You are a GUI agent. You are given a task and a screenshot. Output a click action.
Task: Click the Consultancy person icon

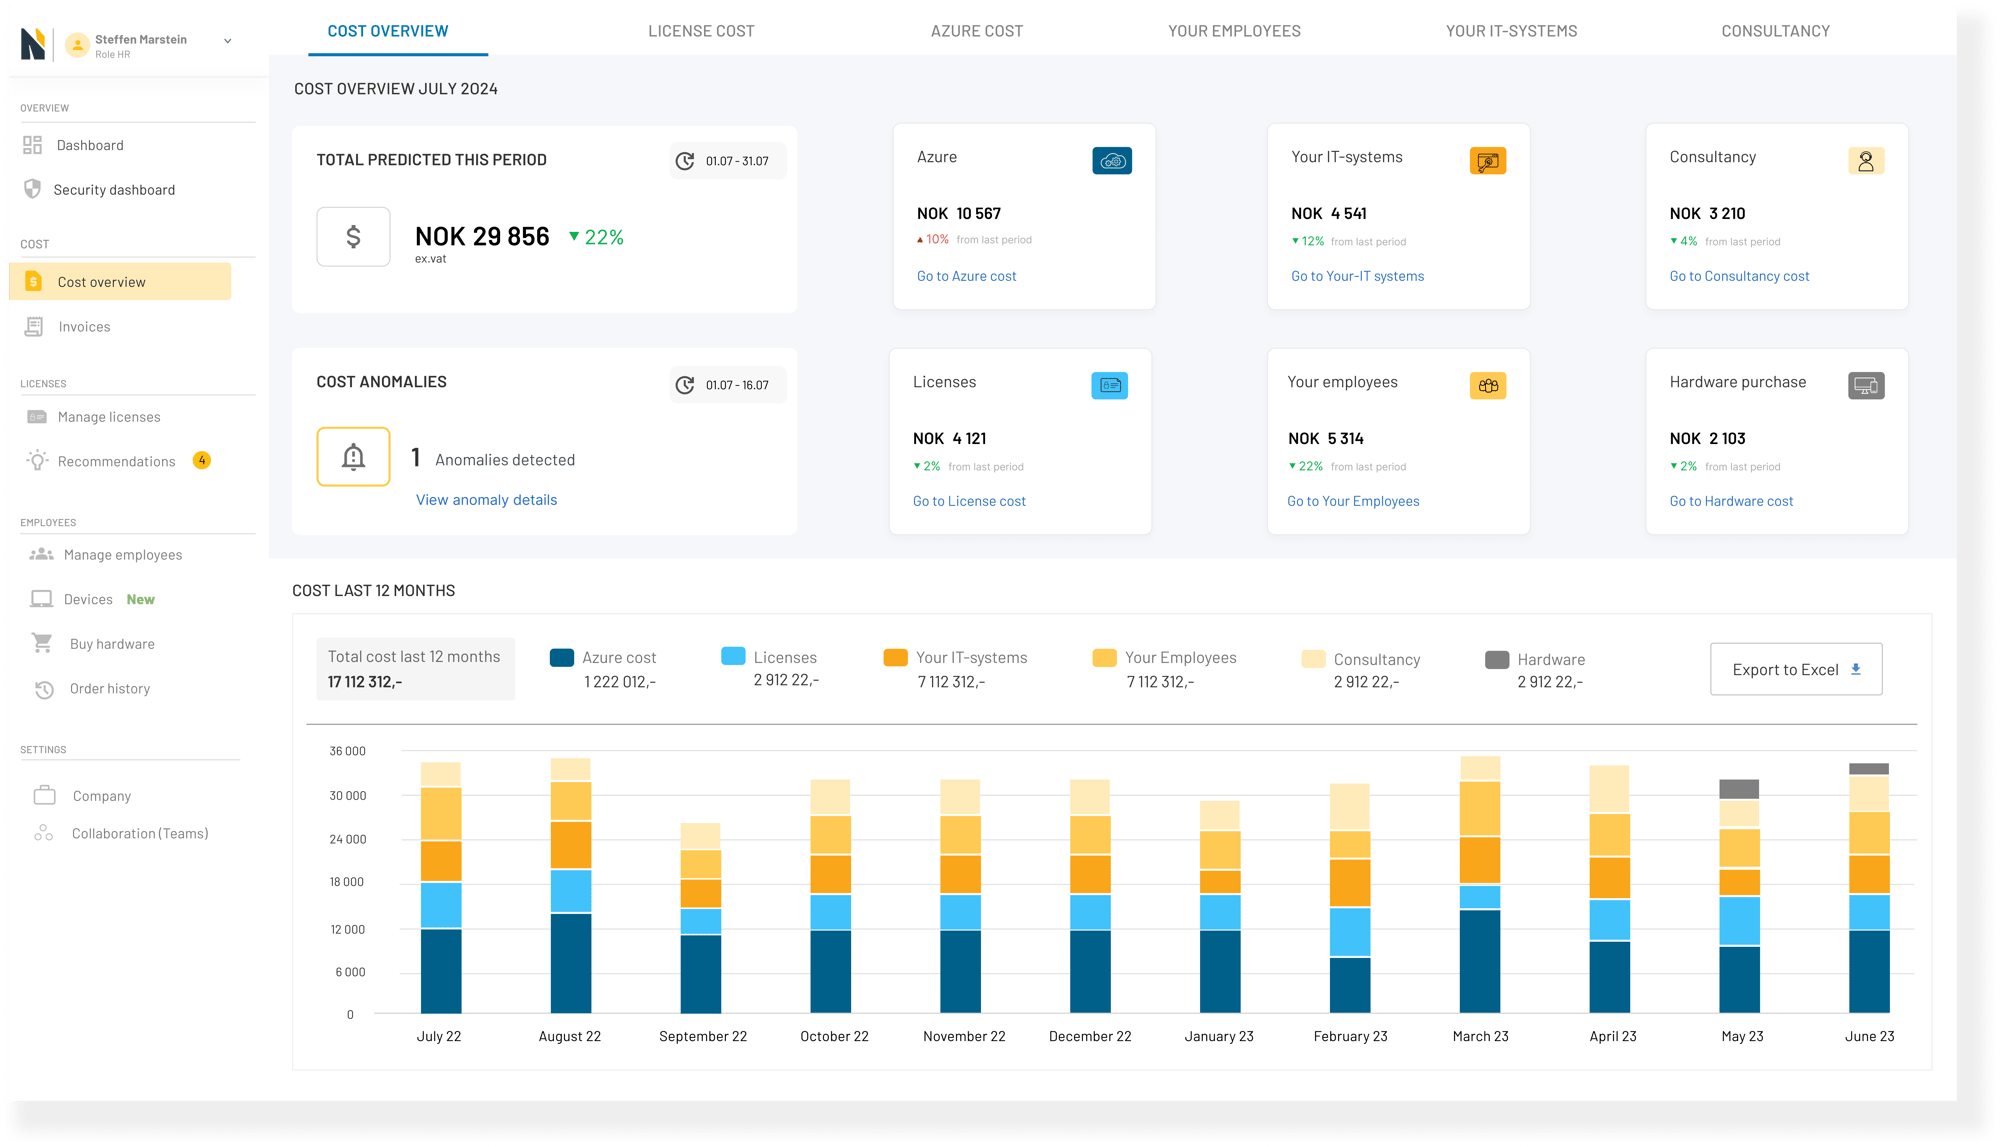pos(1866,161)
